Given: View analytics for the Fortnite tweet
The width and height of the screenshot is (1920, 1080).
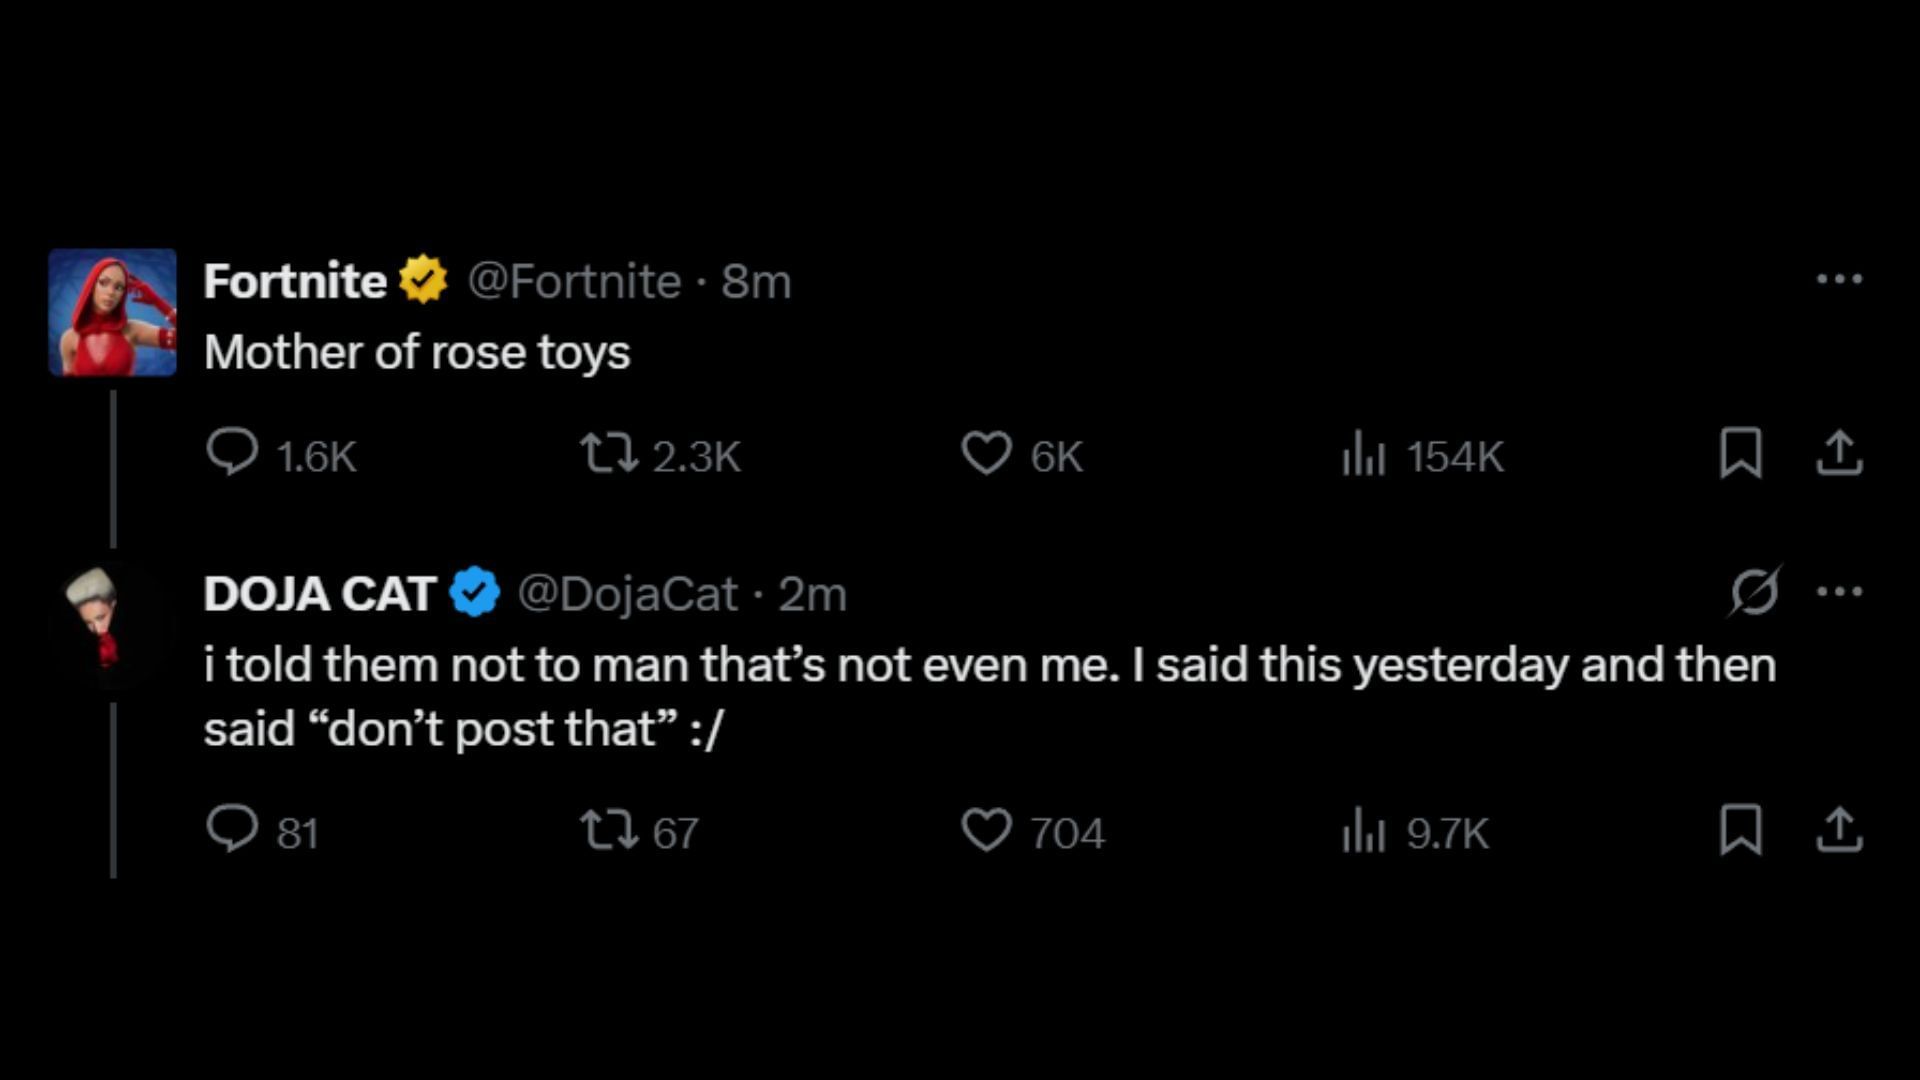Looking at the screenshot, I should [x=1363, y=455].
